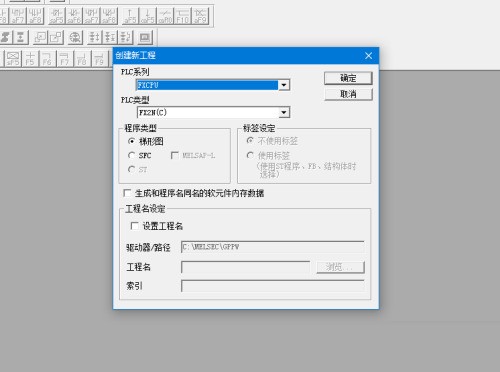
Task: Click the aF5 up-arrow pulse result icon
Action: click(x=130, y=16)
